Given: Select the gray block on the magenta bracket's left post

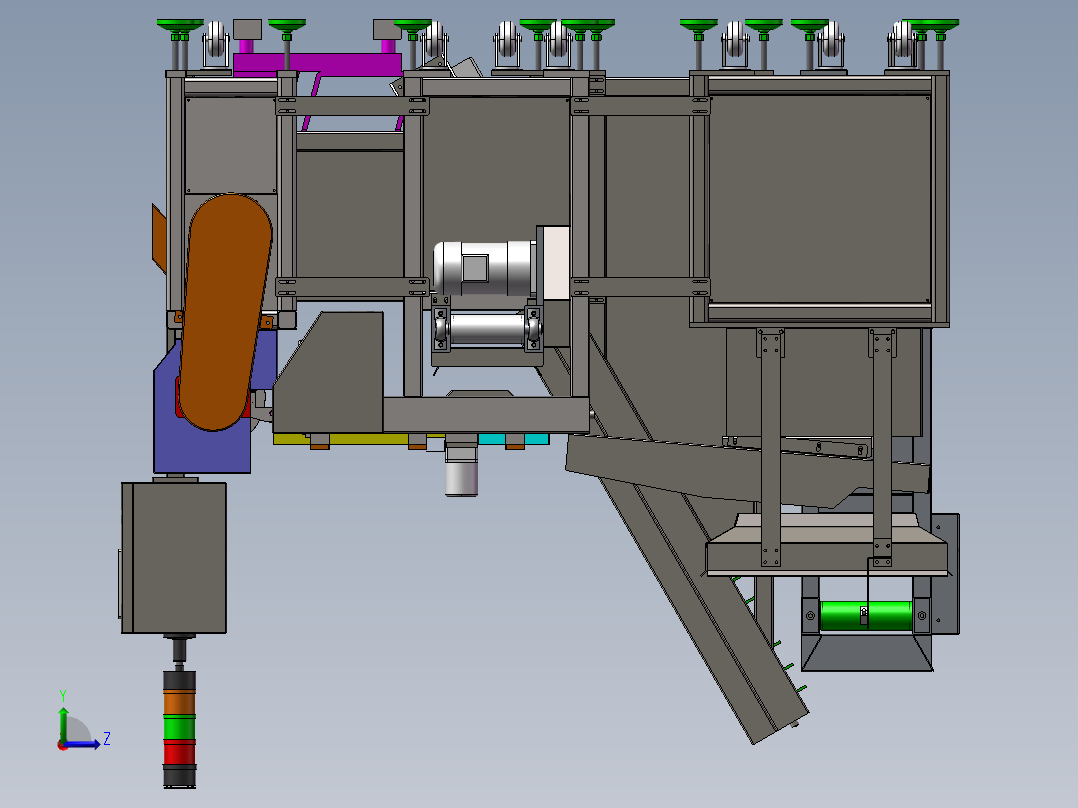Looking at the screenshot, I should tap(248, 30).
